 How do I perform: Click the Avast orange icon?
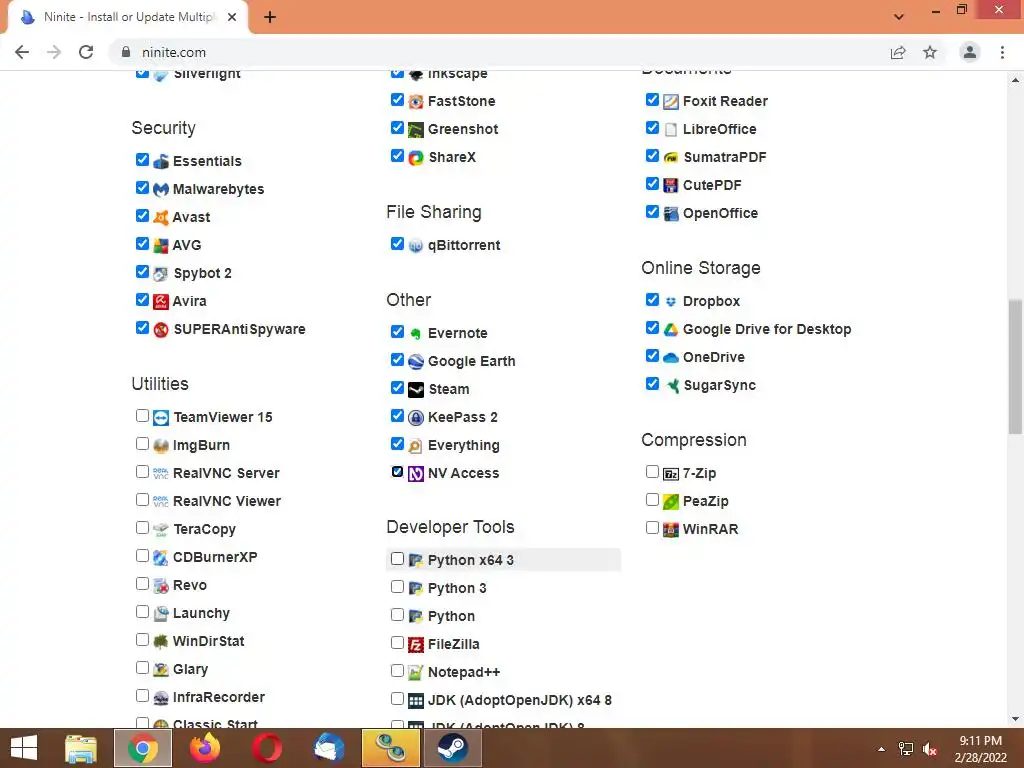click(x=161, y=217)
